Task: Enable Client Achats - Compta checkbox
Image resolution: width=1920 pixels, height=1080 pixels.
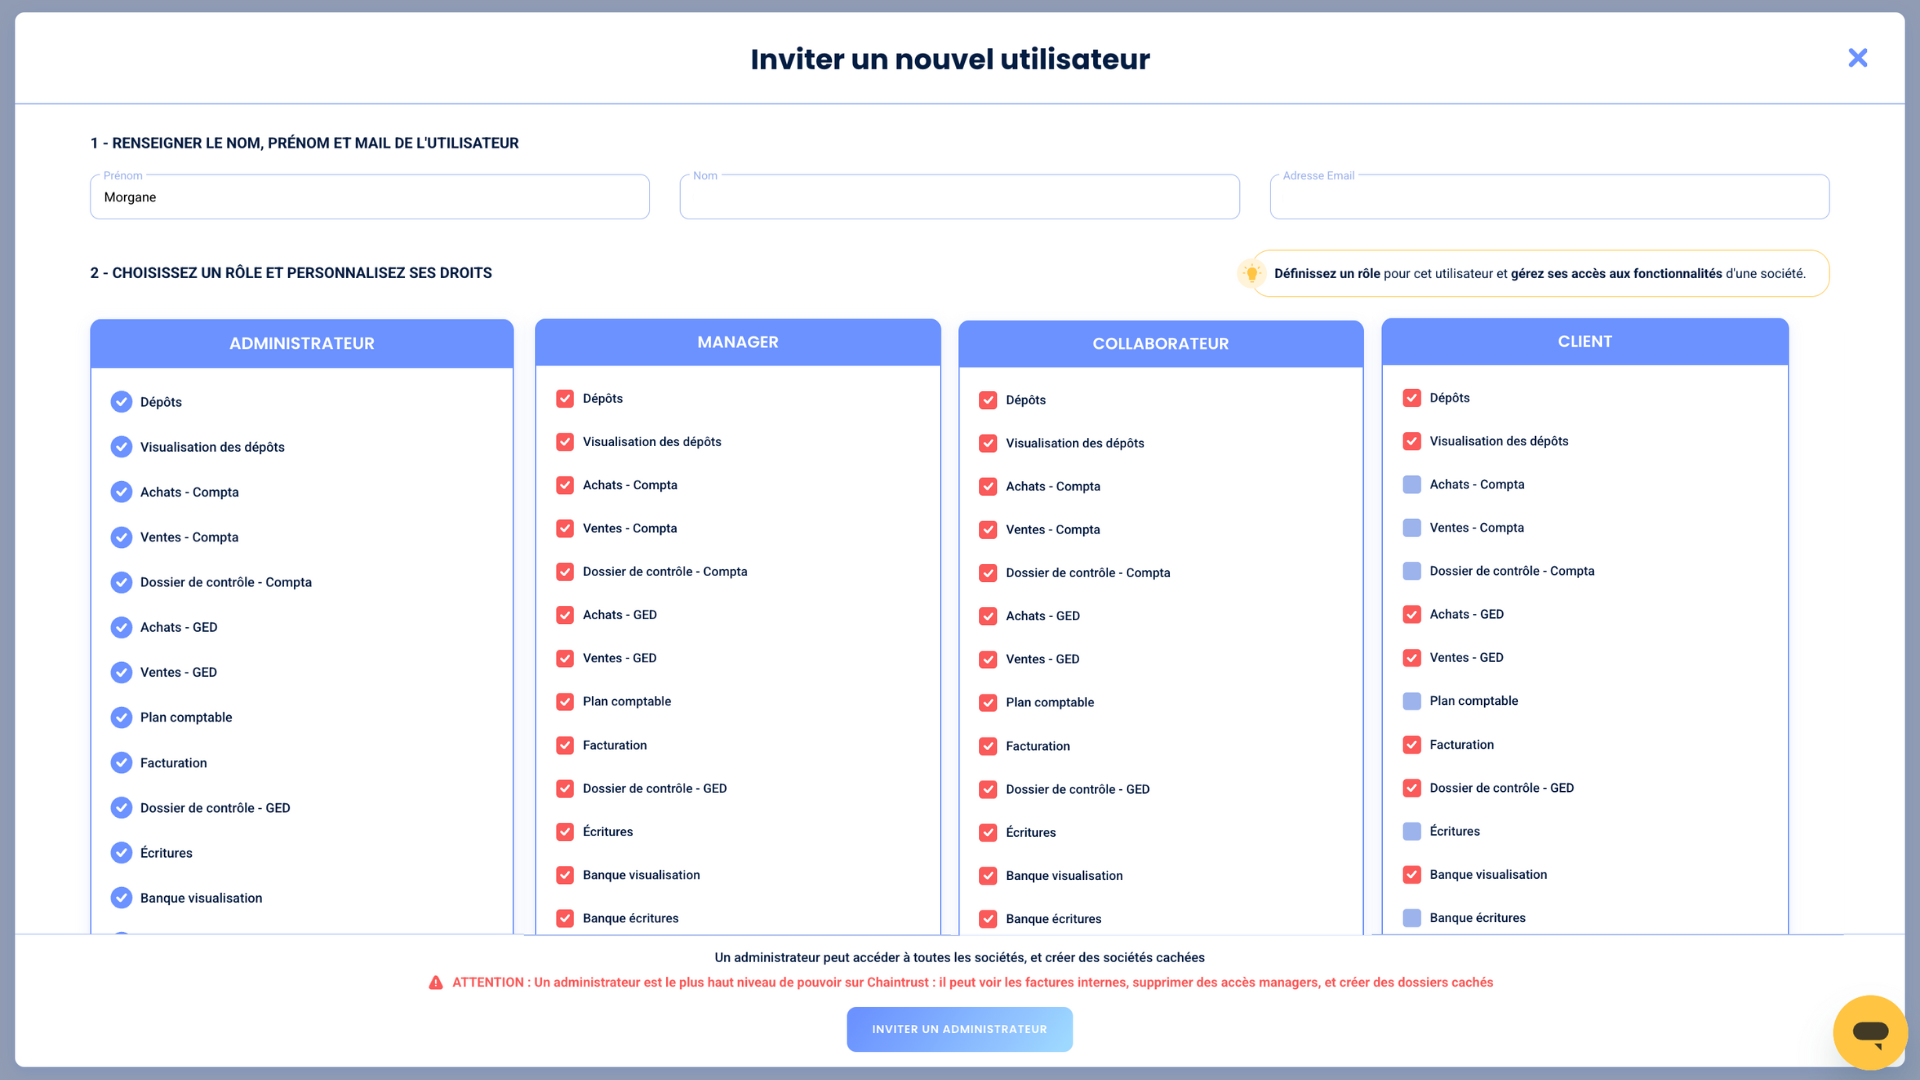Action: [x=1412, y=484]
